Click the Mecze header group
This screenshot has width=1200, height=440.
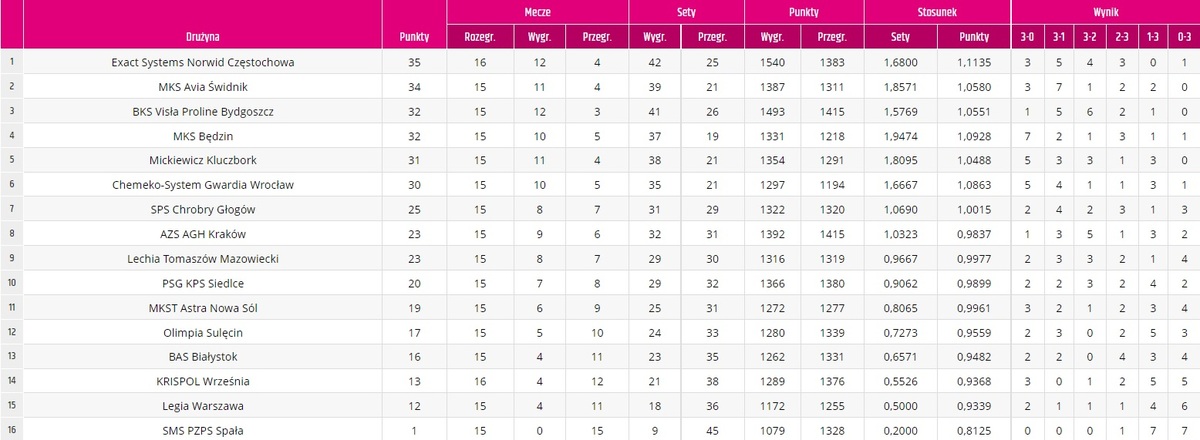(538, 12)
